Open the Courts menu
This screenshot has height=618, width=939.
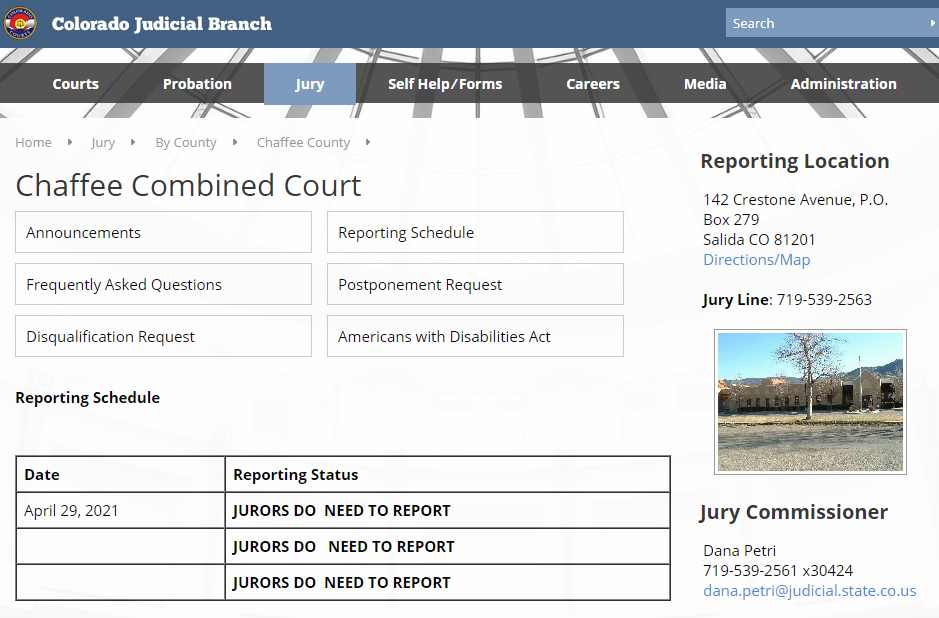pyautogui.click(x=76, y=84)
